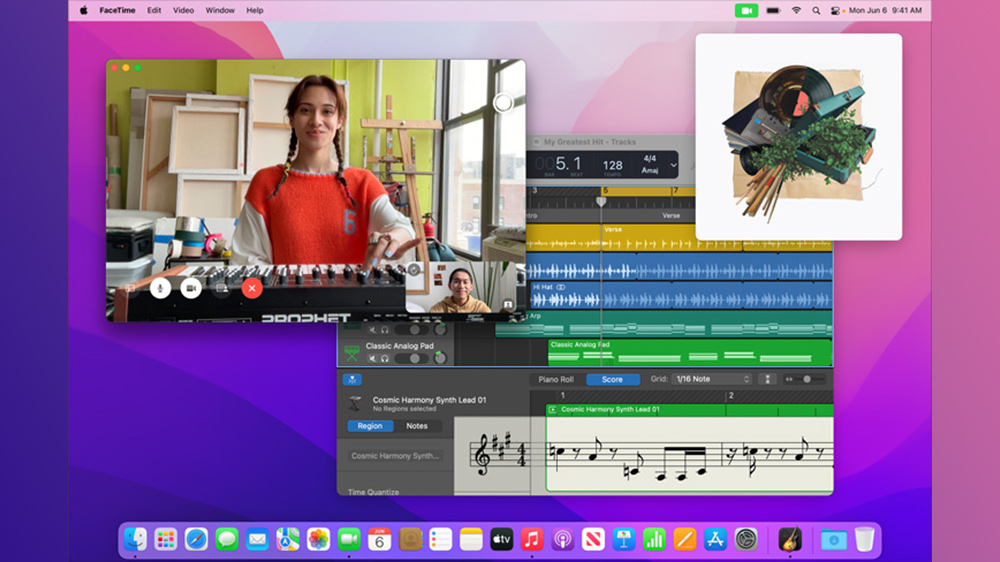The width and height of the screenshot is (1000, 562).
Task: Click the playhead marker in GarageBand ruler
Action: (601, 201)
